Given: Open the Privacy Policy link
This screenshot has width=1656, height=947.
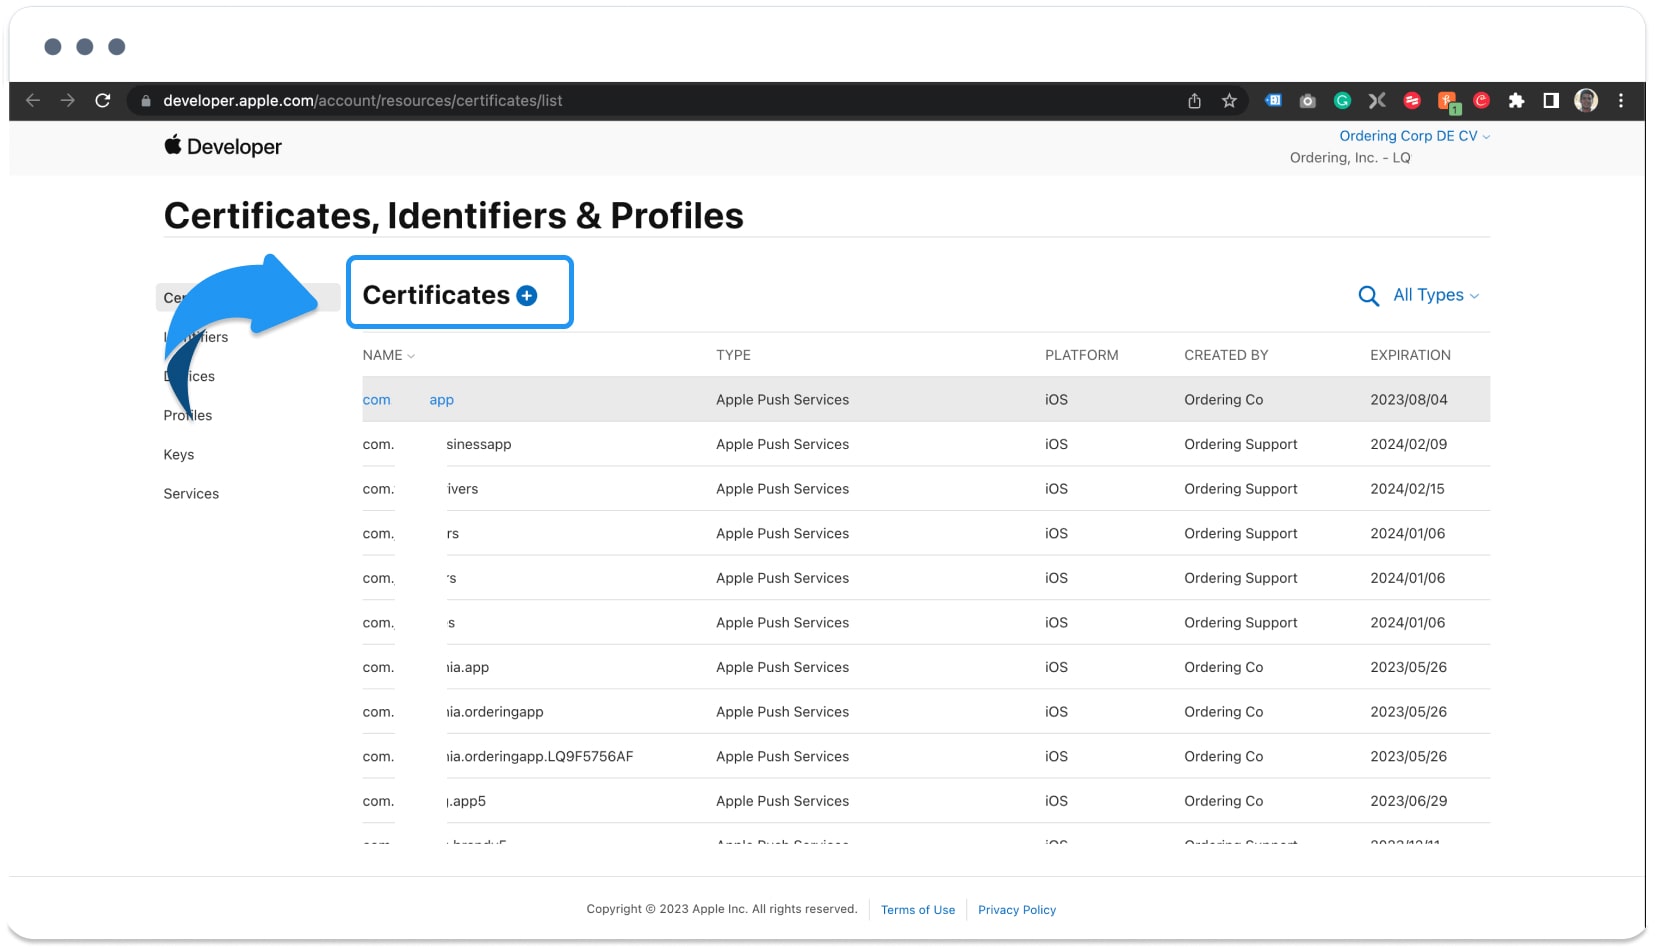Looking at the screenshot, I should tap(1017, 910).
